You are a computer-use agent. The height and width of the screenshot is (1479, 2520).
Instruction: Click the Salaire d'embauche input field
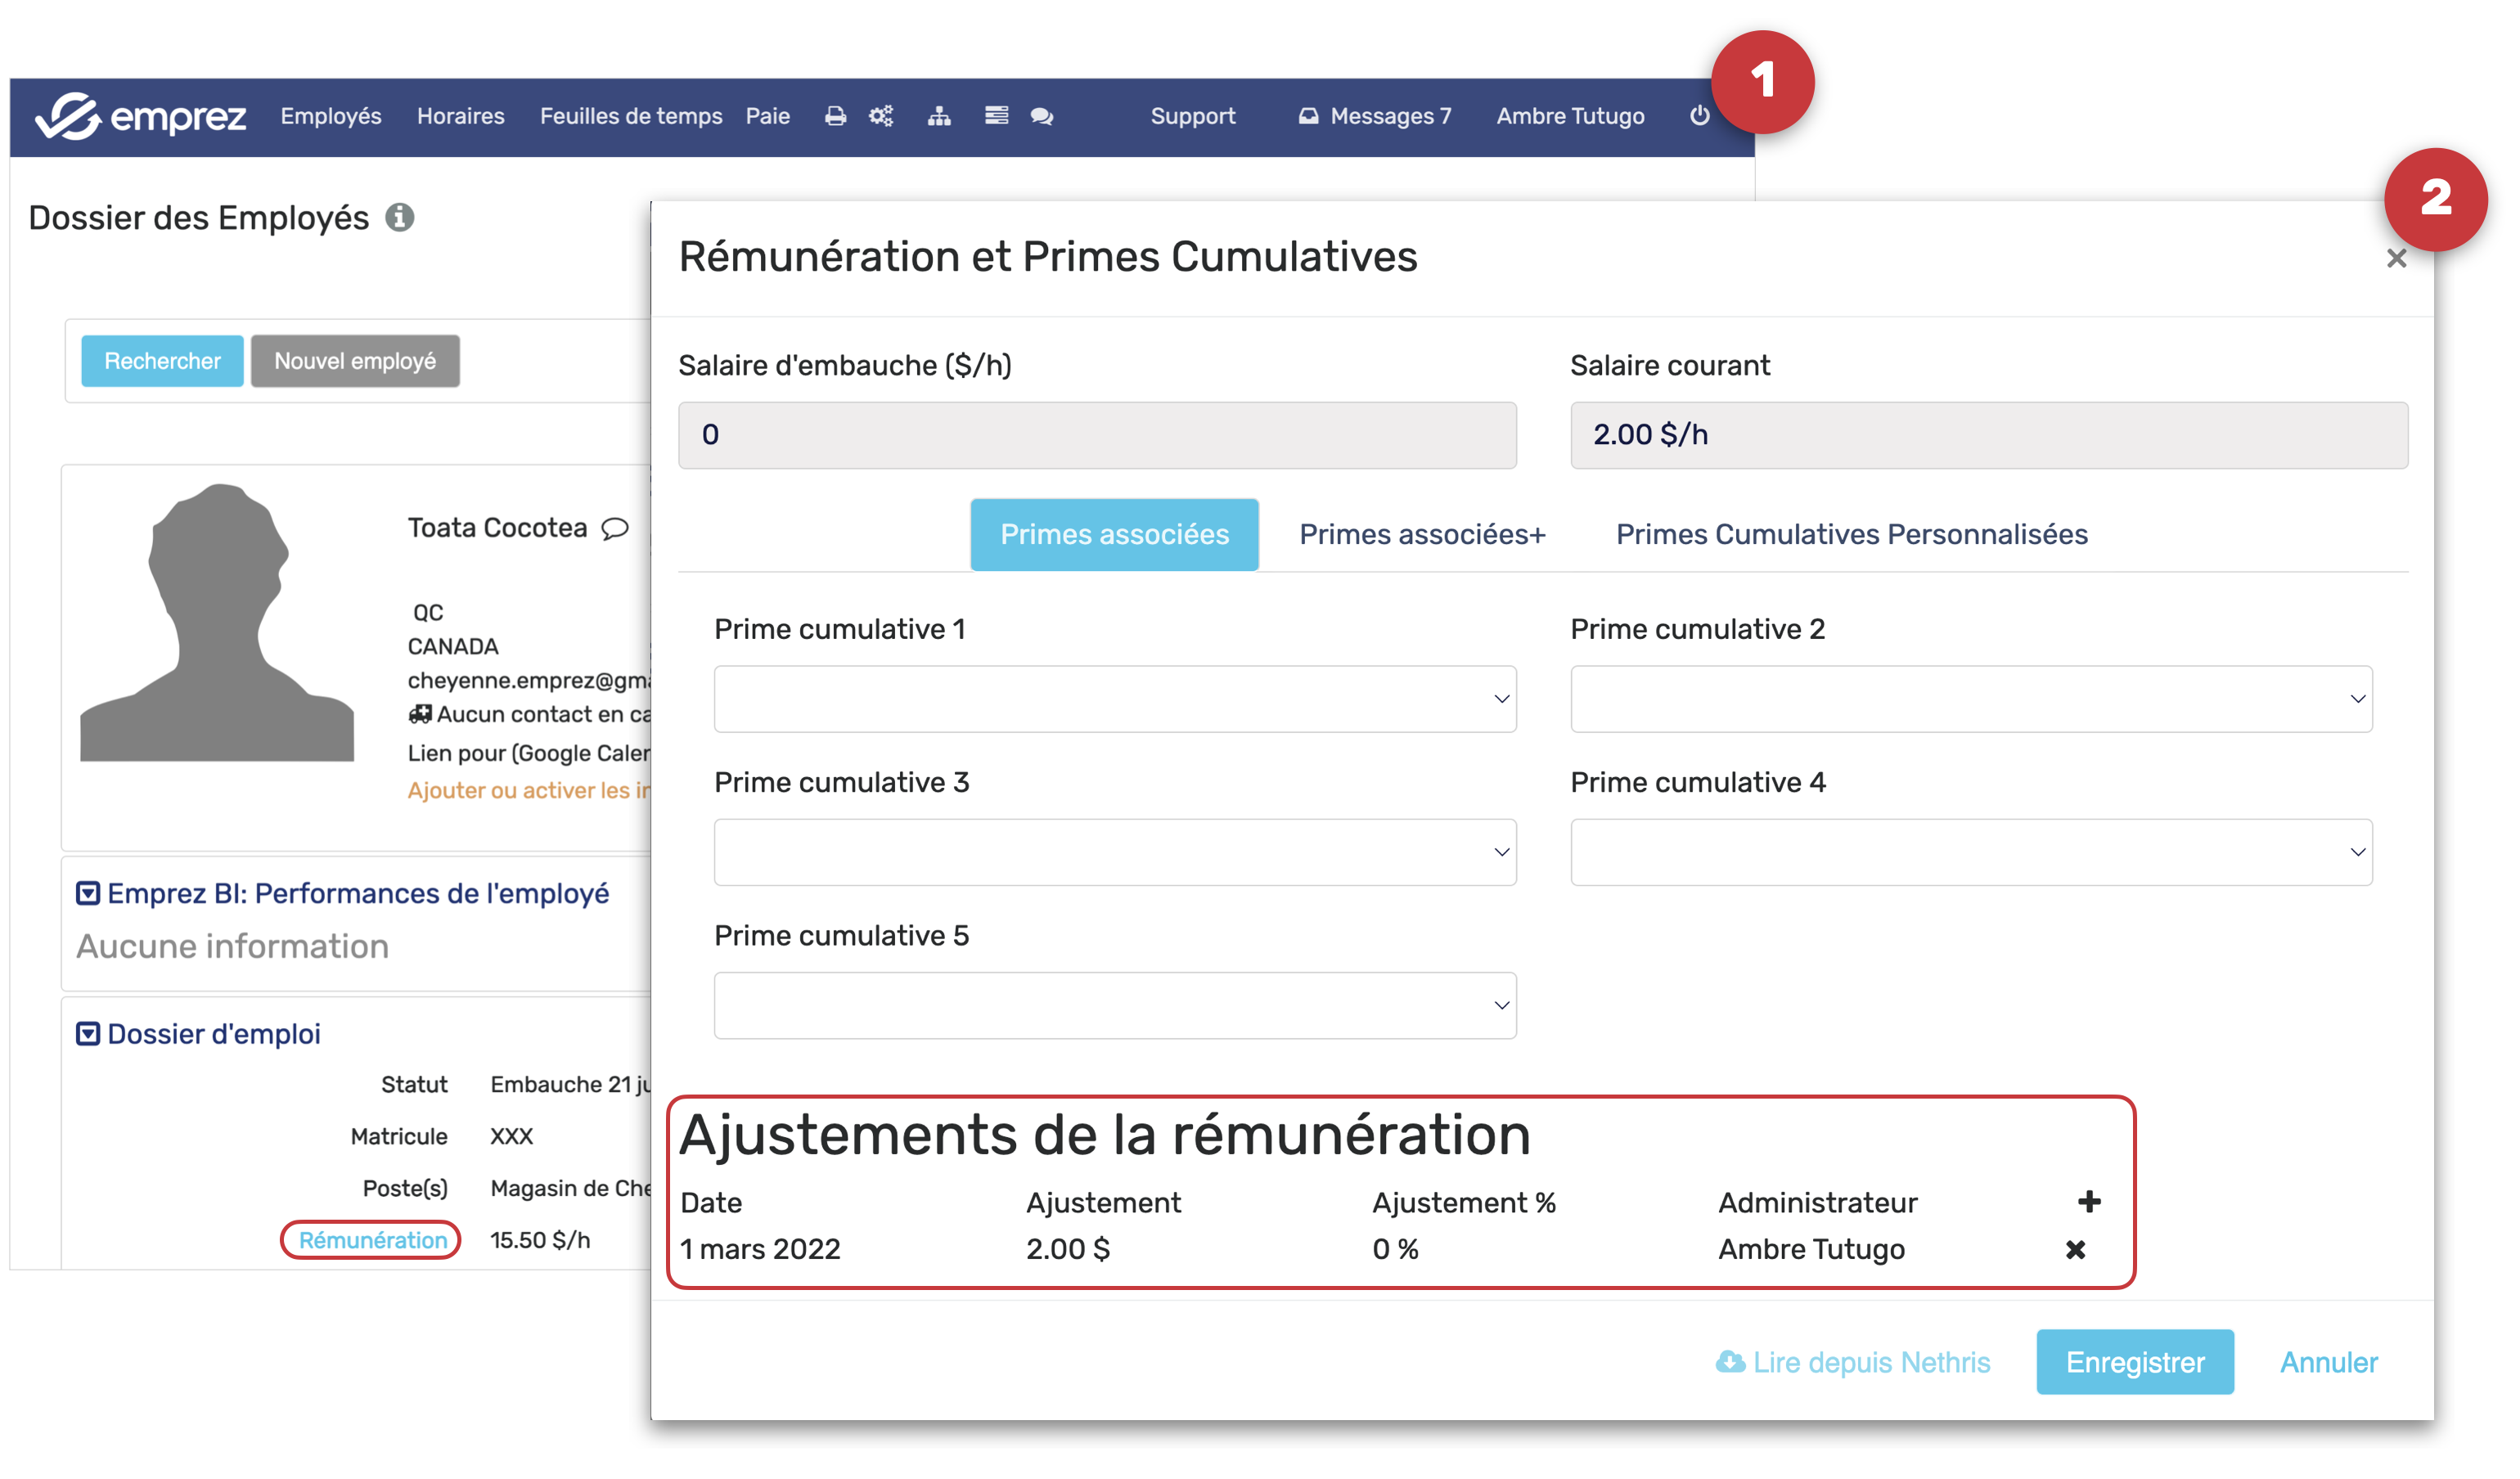click(x=1097, y=435)
